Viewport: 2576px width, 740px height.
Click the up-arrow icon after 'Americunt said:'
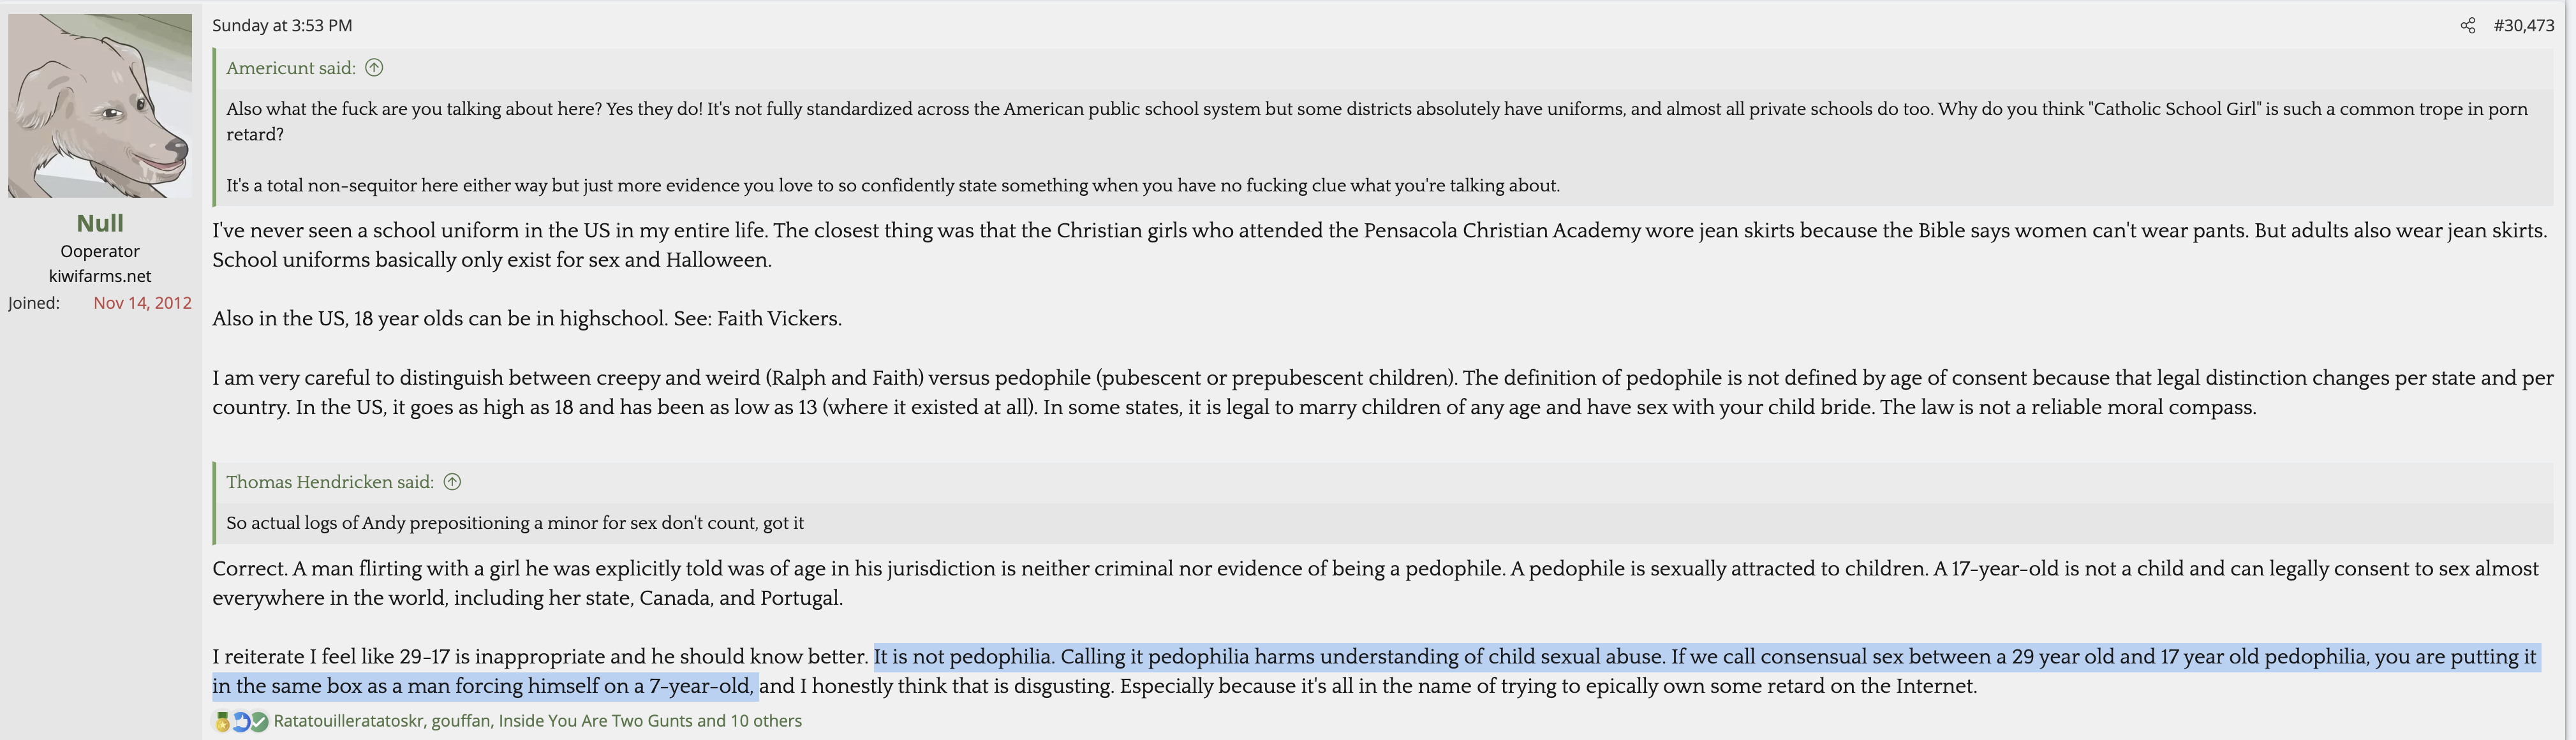point(374,68)
